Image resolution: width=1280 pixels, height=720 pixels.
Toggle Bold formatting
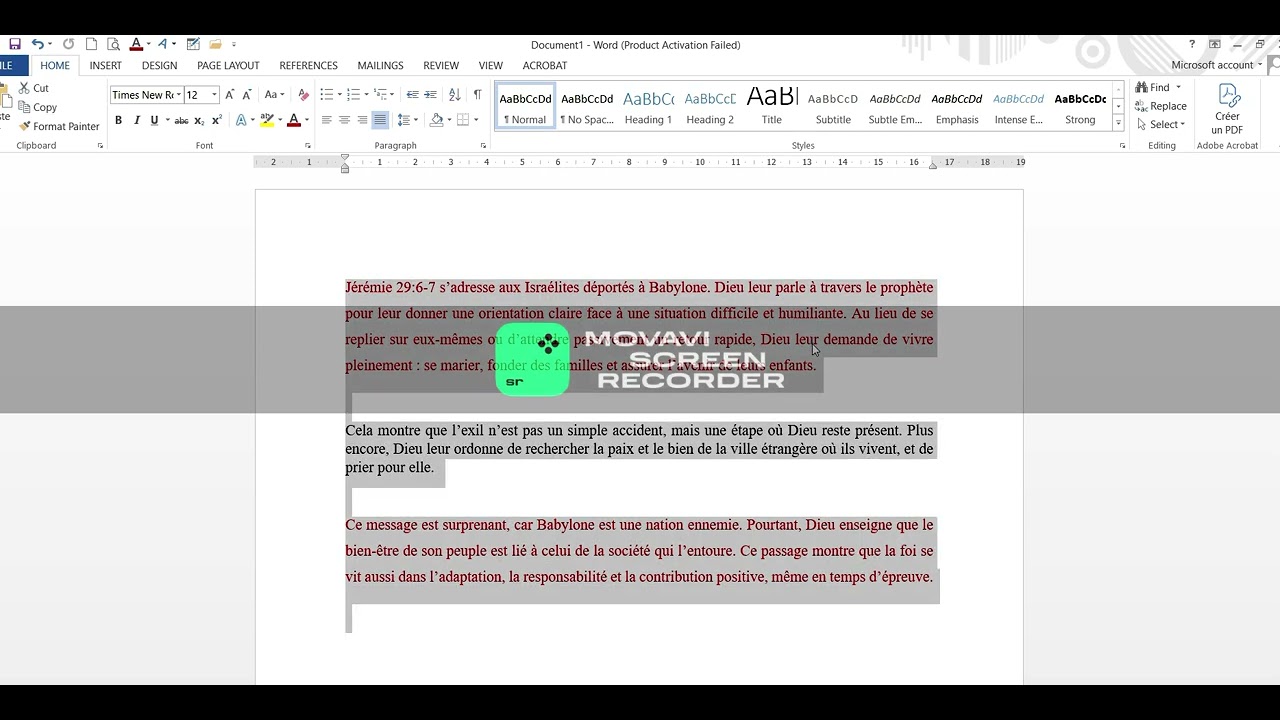118,120
